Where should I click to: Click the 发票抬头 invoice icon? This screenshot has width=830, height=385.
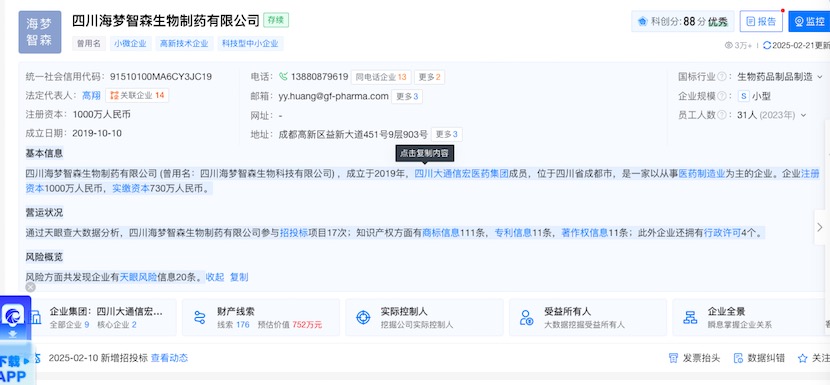coord(673,358)
